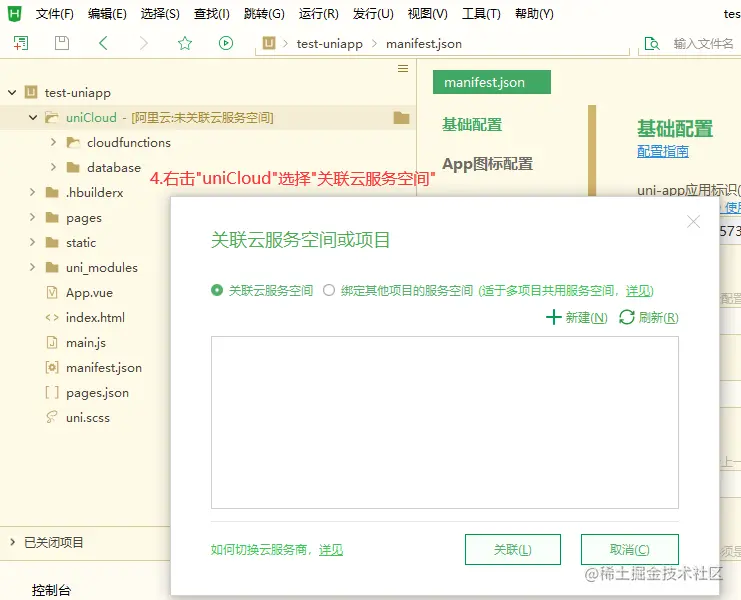Click the main.js file icon
Image resolution: width=741 pixels, height=600 pixels.
52,343
